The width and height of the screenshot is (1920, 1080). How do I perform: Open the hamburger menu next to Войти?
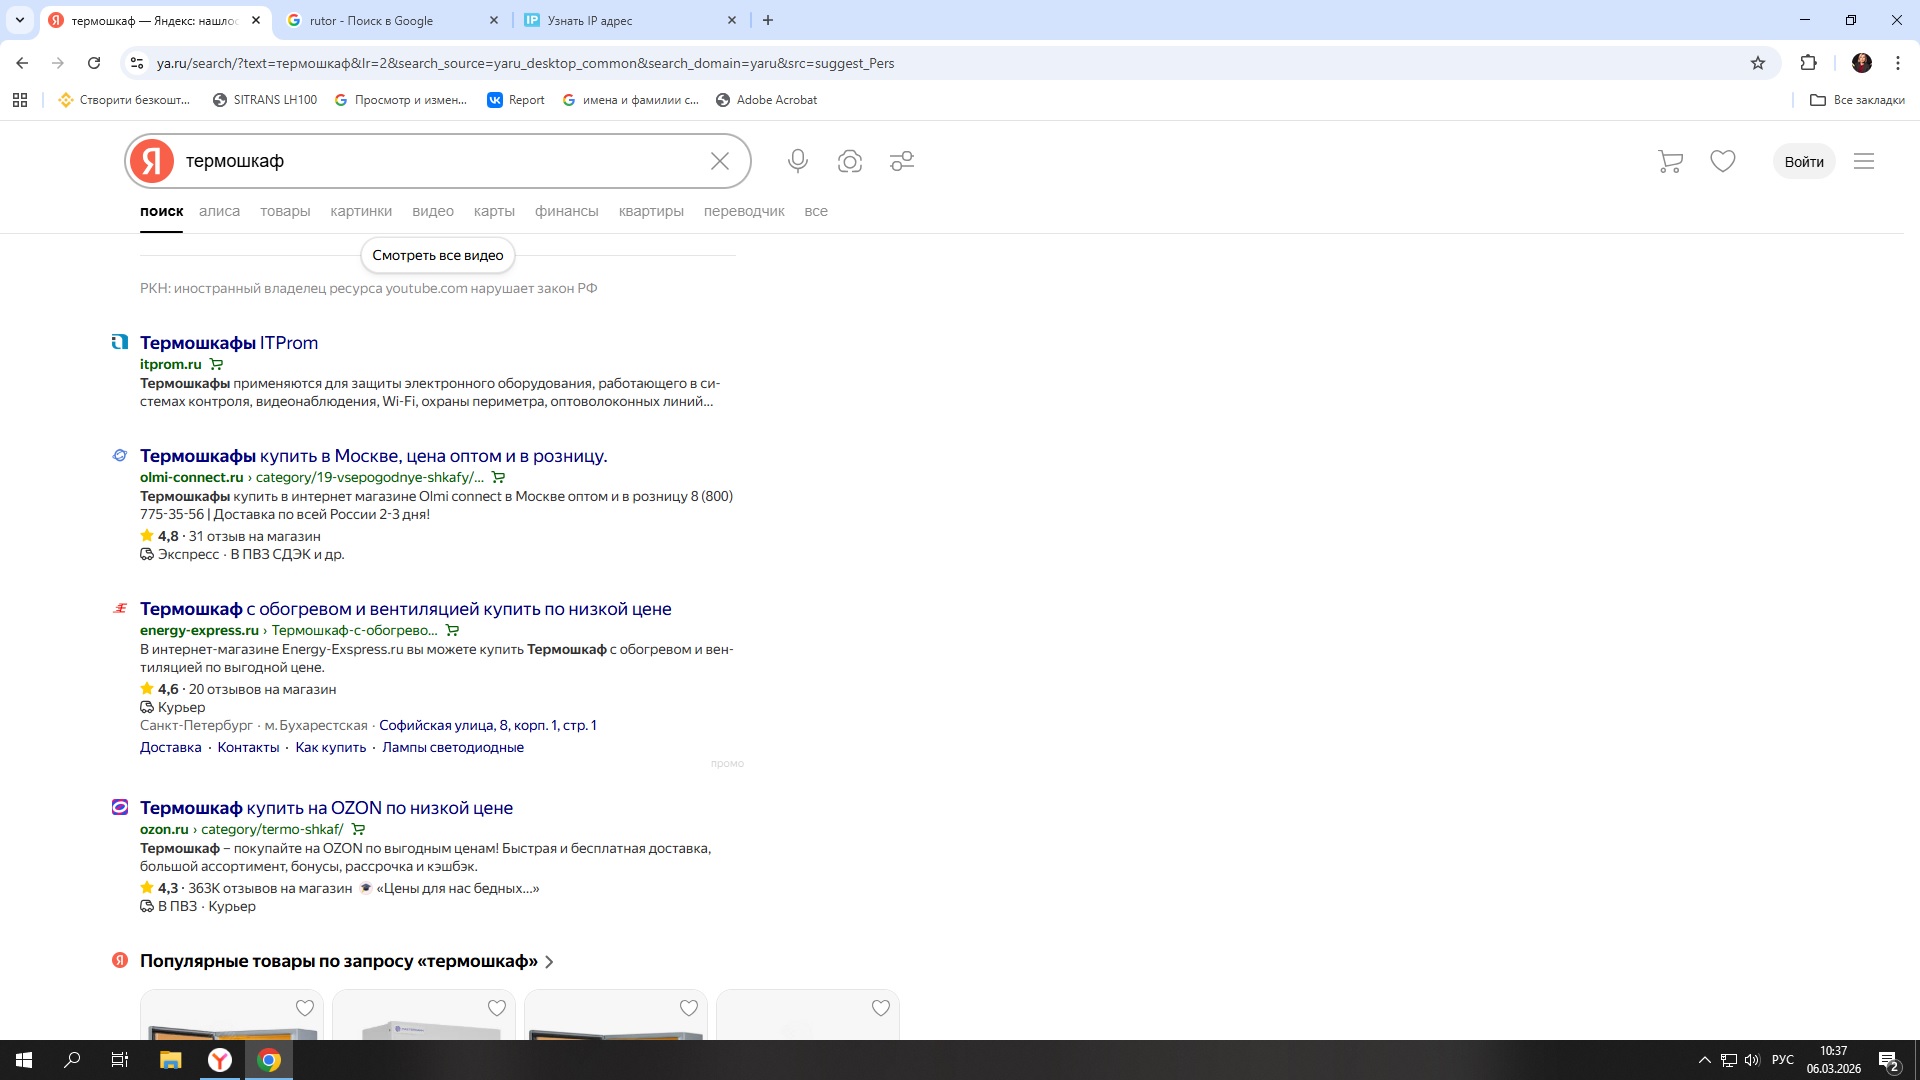tap(1863, 161)
